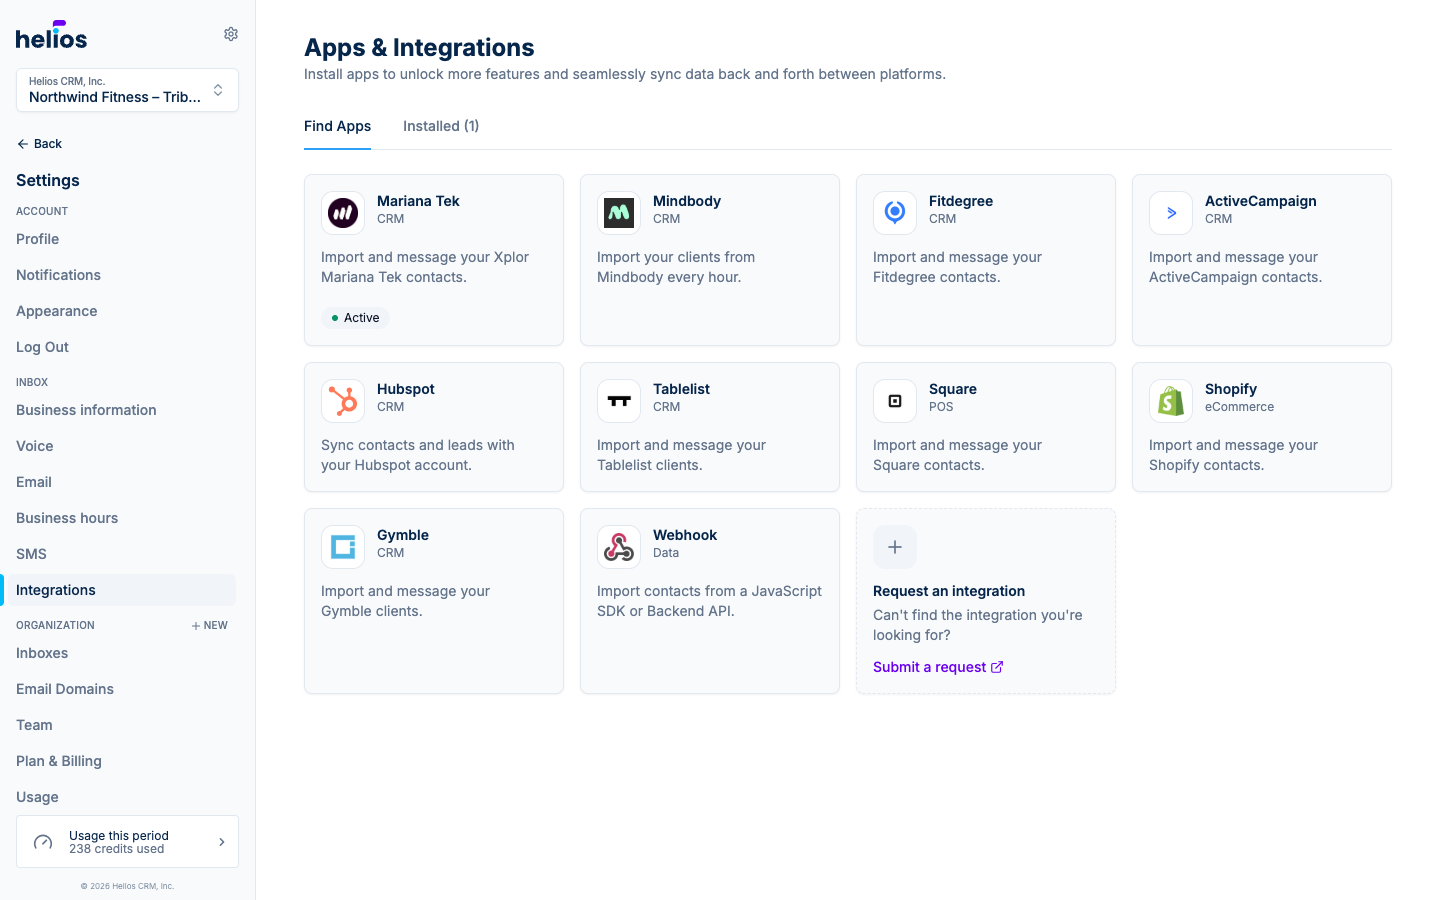Open SMS settings
1440x900 pixels.
[x=31, y=554]
